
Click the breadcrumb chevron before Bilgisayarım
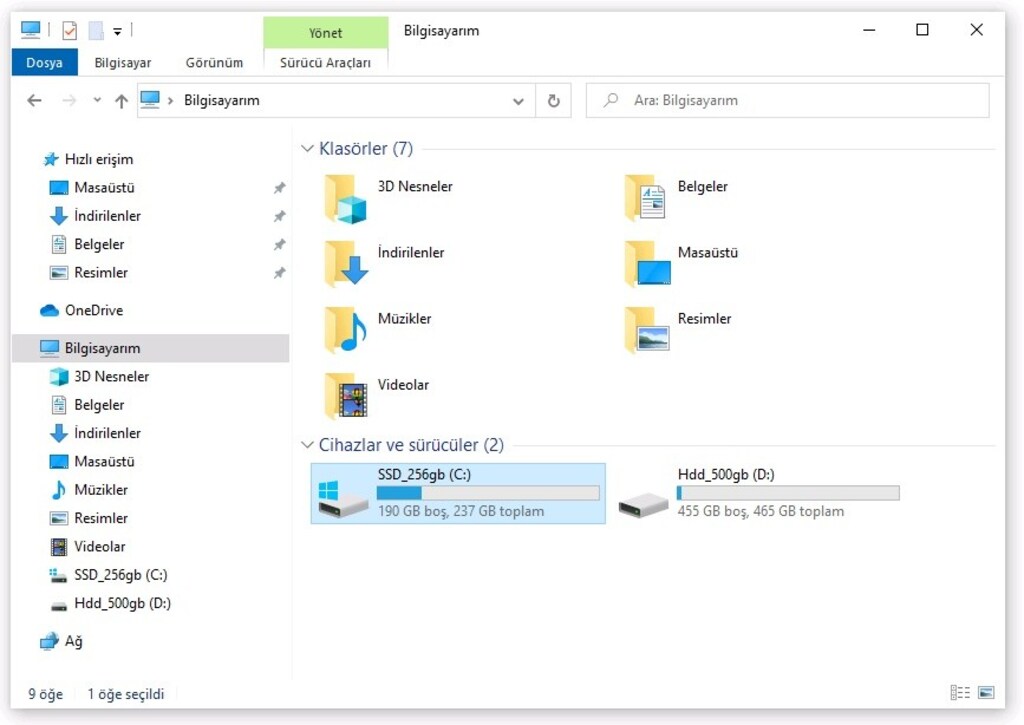tap(170, 101)
